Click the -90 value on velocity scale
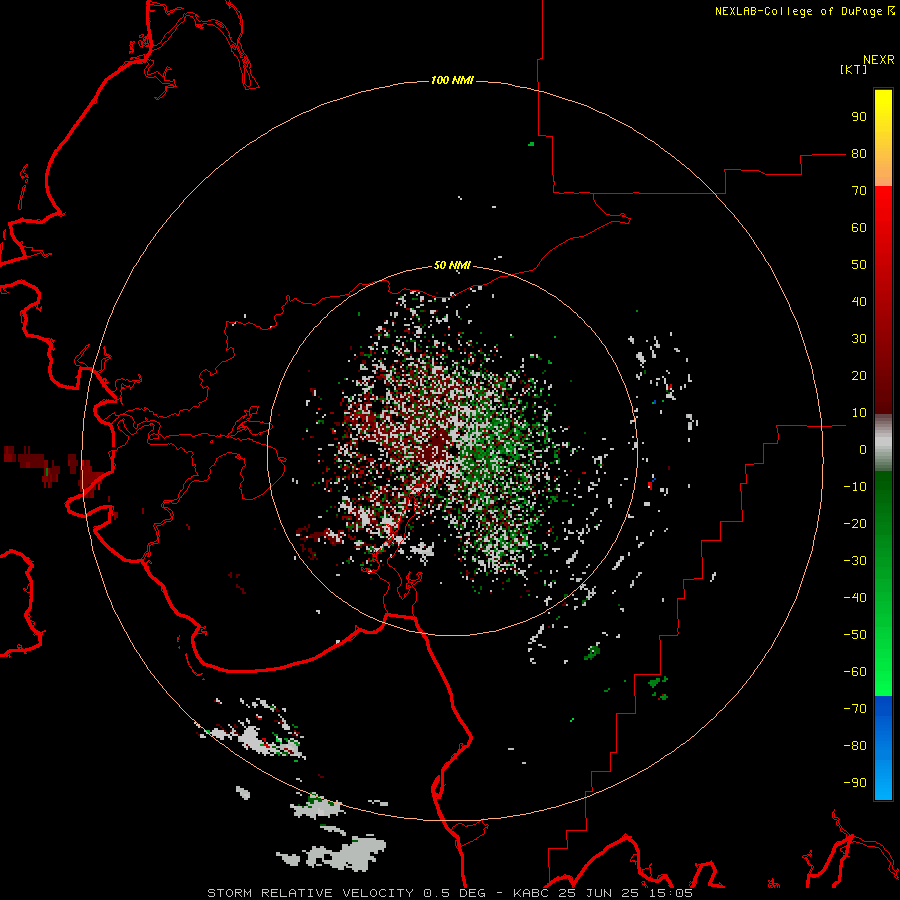Screen dimensions: 900x900 pyautogui.click(x=855, y=783)
